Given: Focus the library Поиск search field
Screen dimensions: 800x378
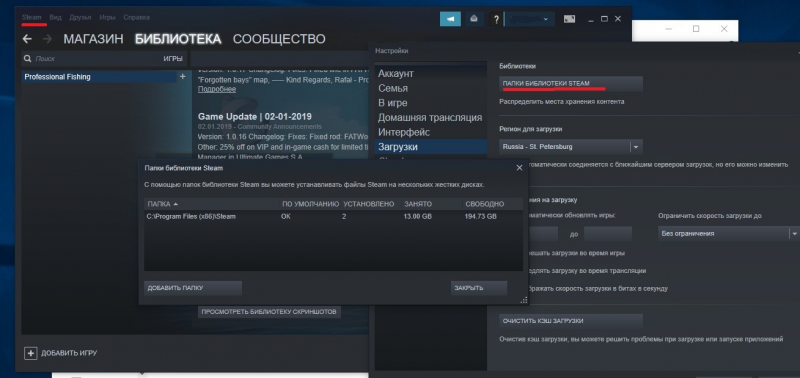Looking at the screenshot, I should click(x=92, y=59).
